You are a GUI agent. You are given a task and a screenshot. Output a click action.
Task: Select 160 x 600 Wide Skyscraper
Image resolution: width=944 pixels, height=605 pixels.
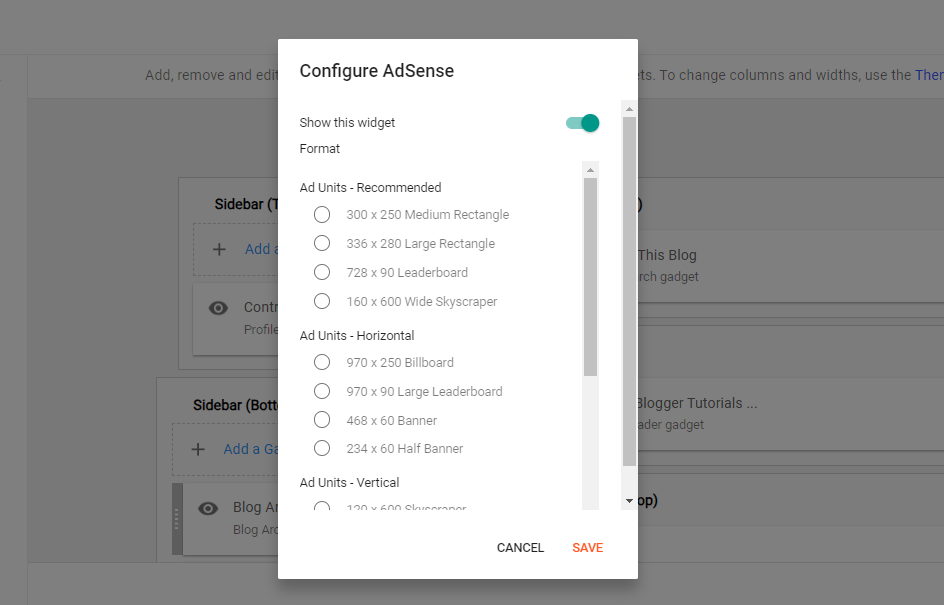tap(321, 301)
